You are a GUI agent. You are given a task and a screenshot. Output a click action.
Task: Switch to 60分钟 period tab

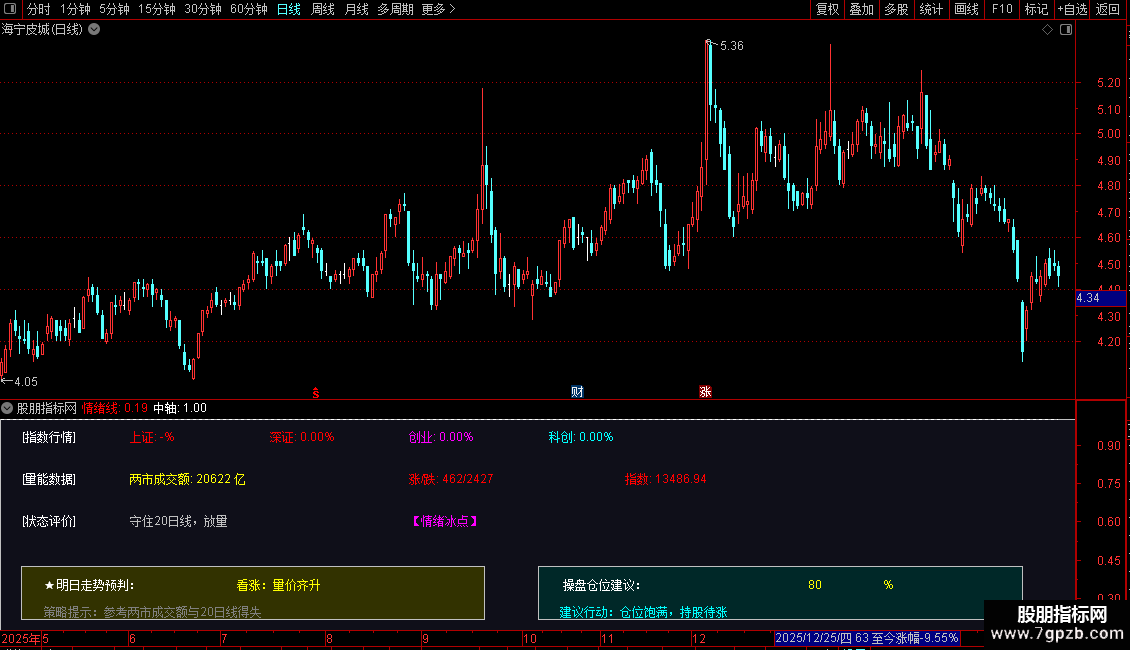(249, 9)
